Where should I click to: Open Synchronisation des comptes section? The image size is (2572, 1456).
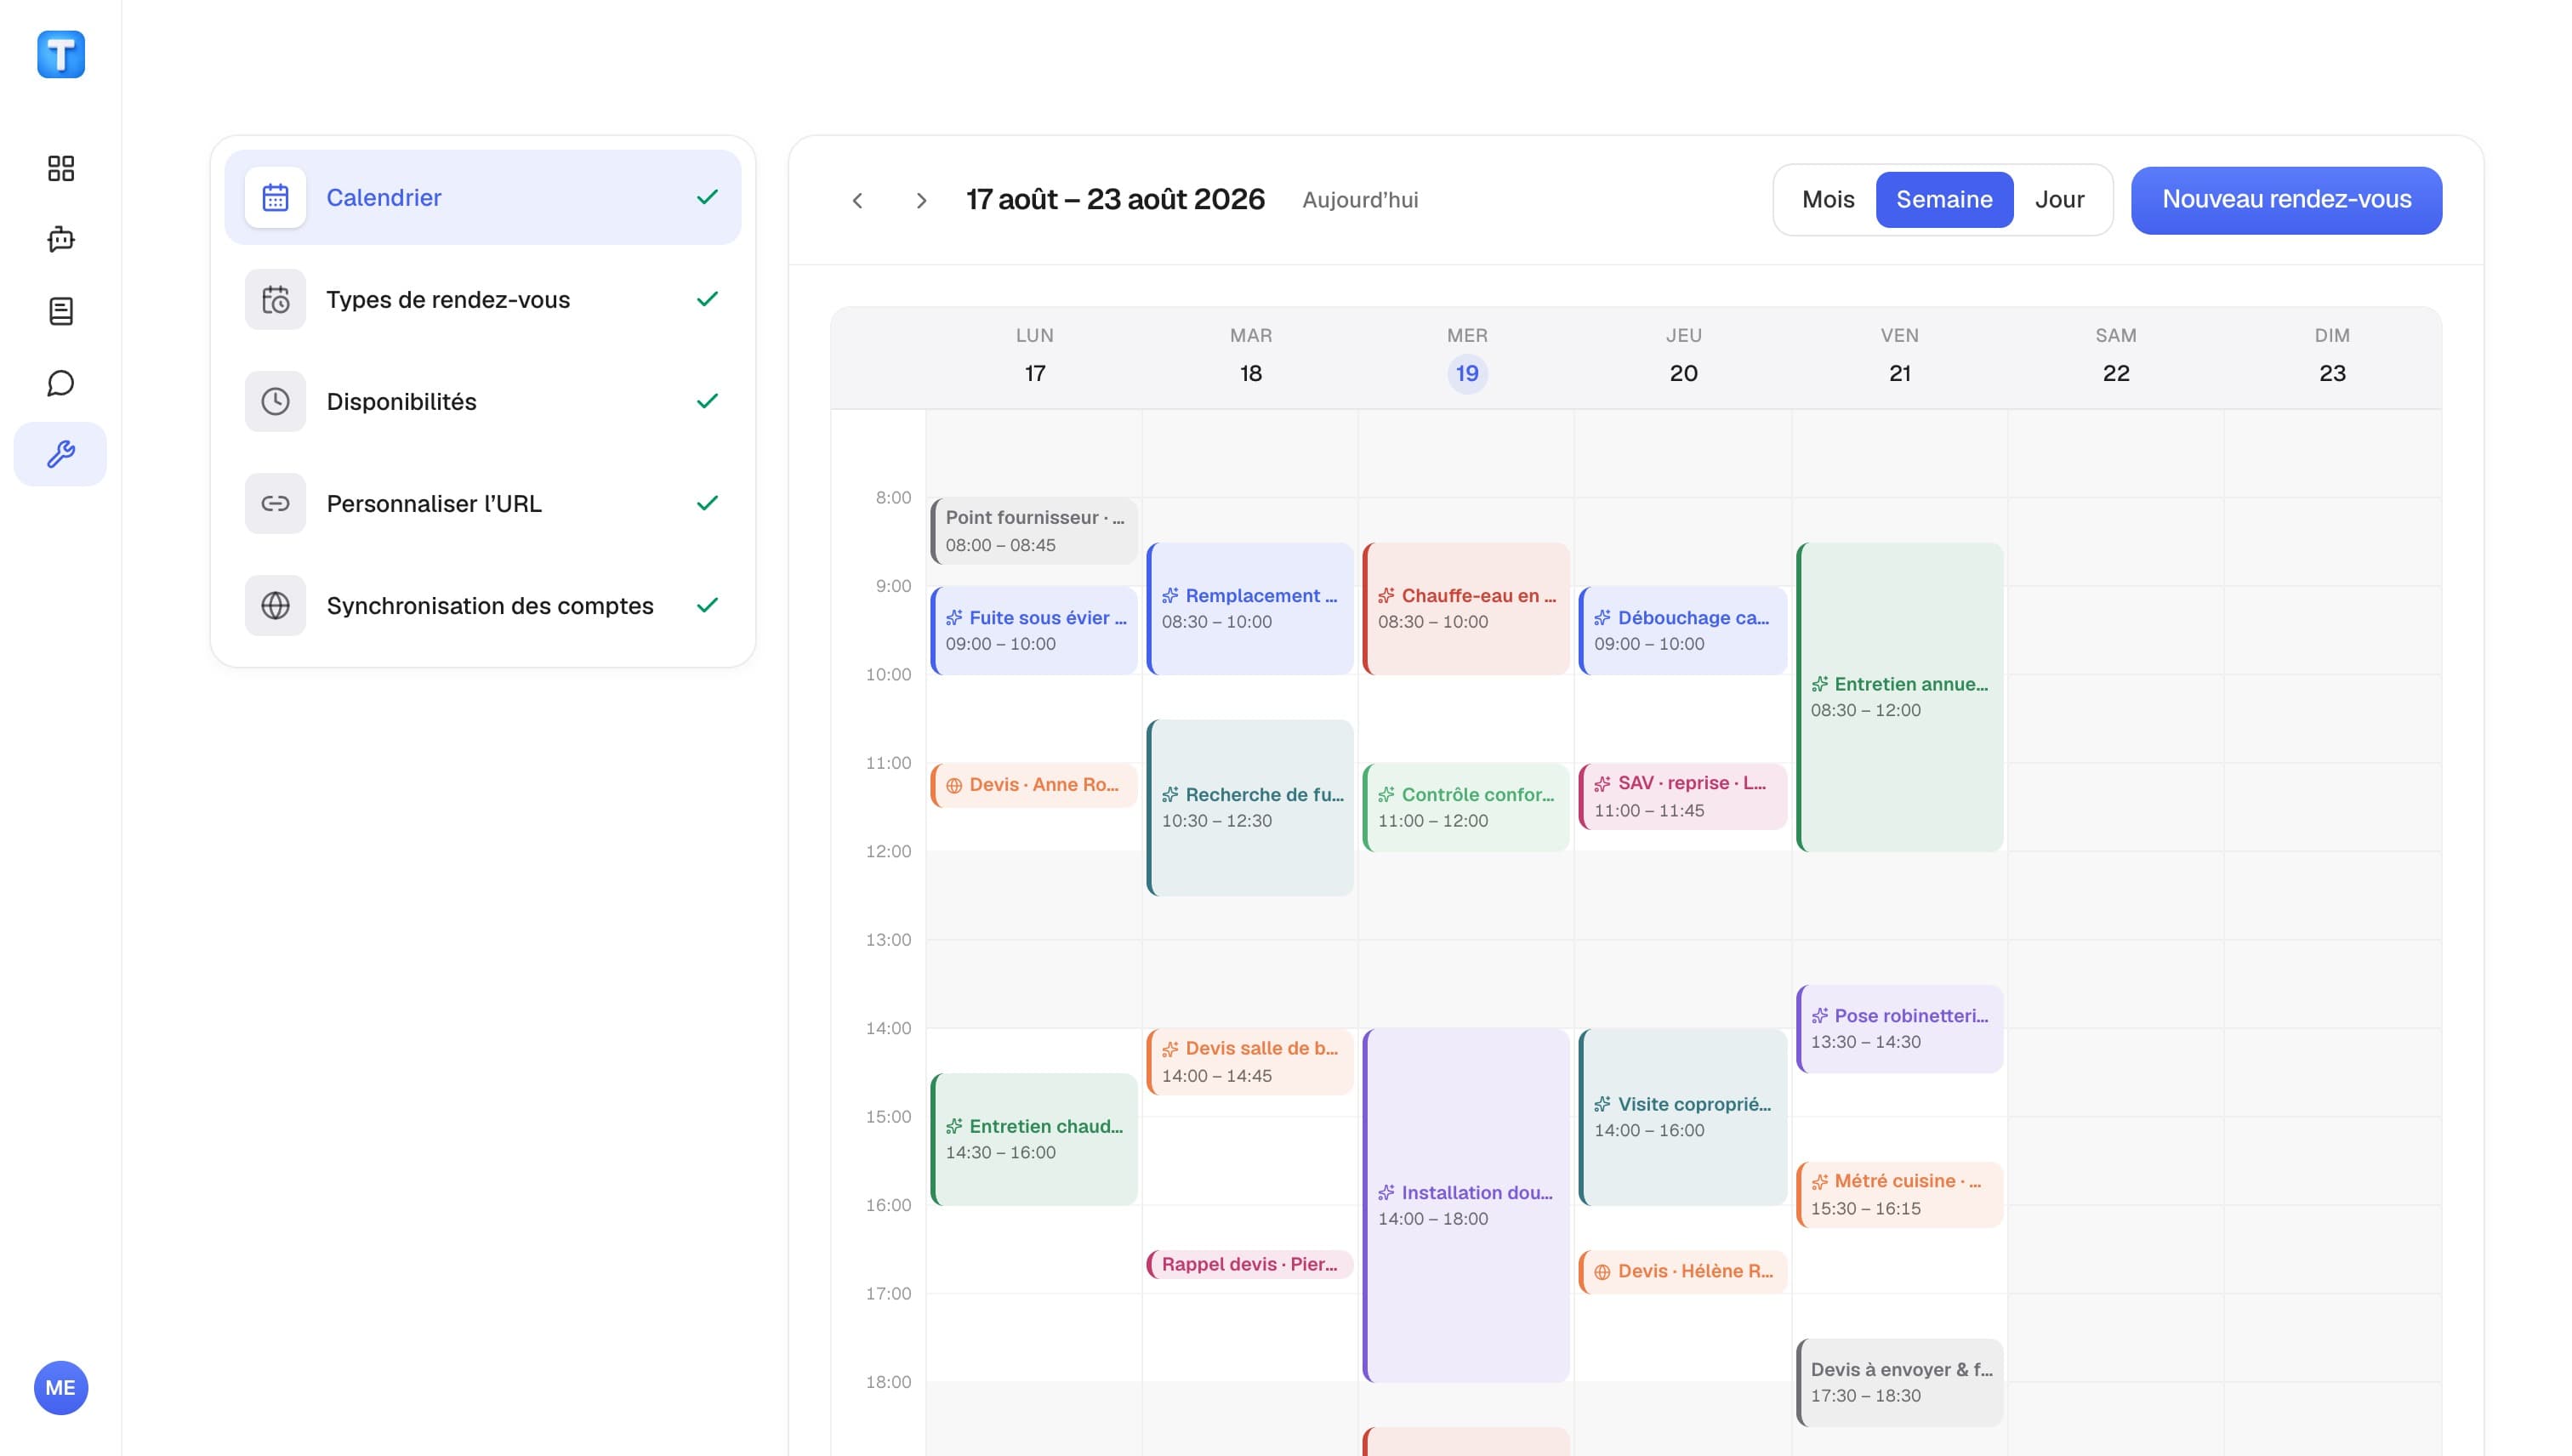pyautogui.click(x=483, y=605)
